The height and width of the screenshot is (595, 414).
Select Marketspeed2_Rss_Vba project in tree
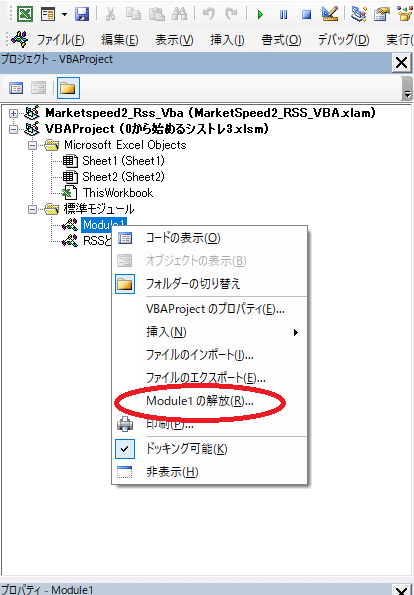click(x=211, y=113)
